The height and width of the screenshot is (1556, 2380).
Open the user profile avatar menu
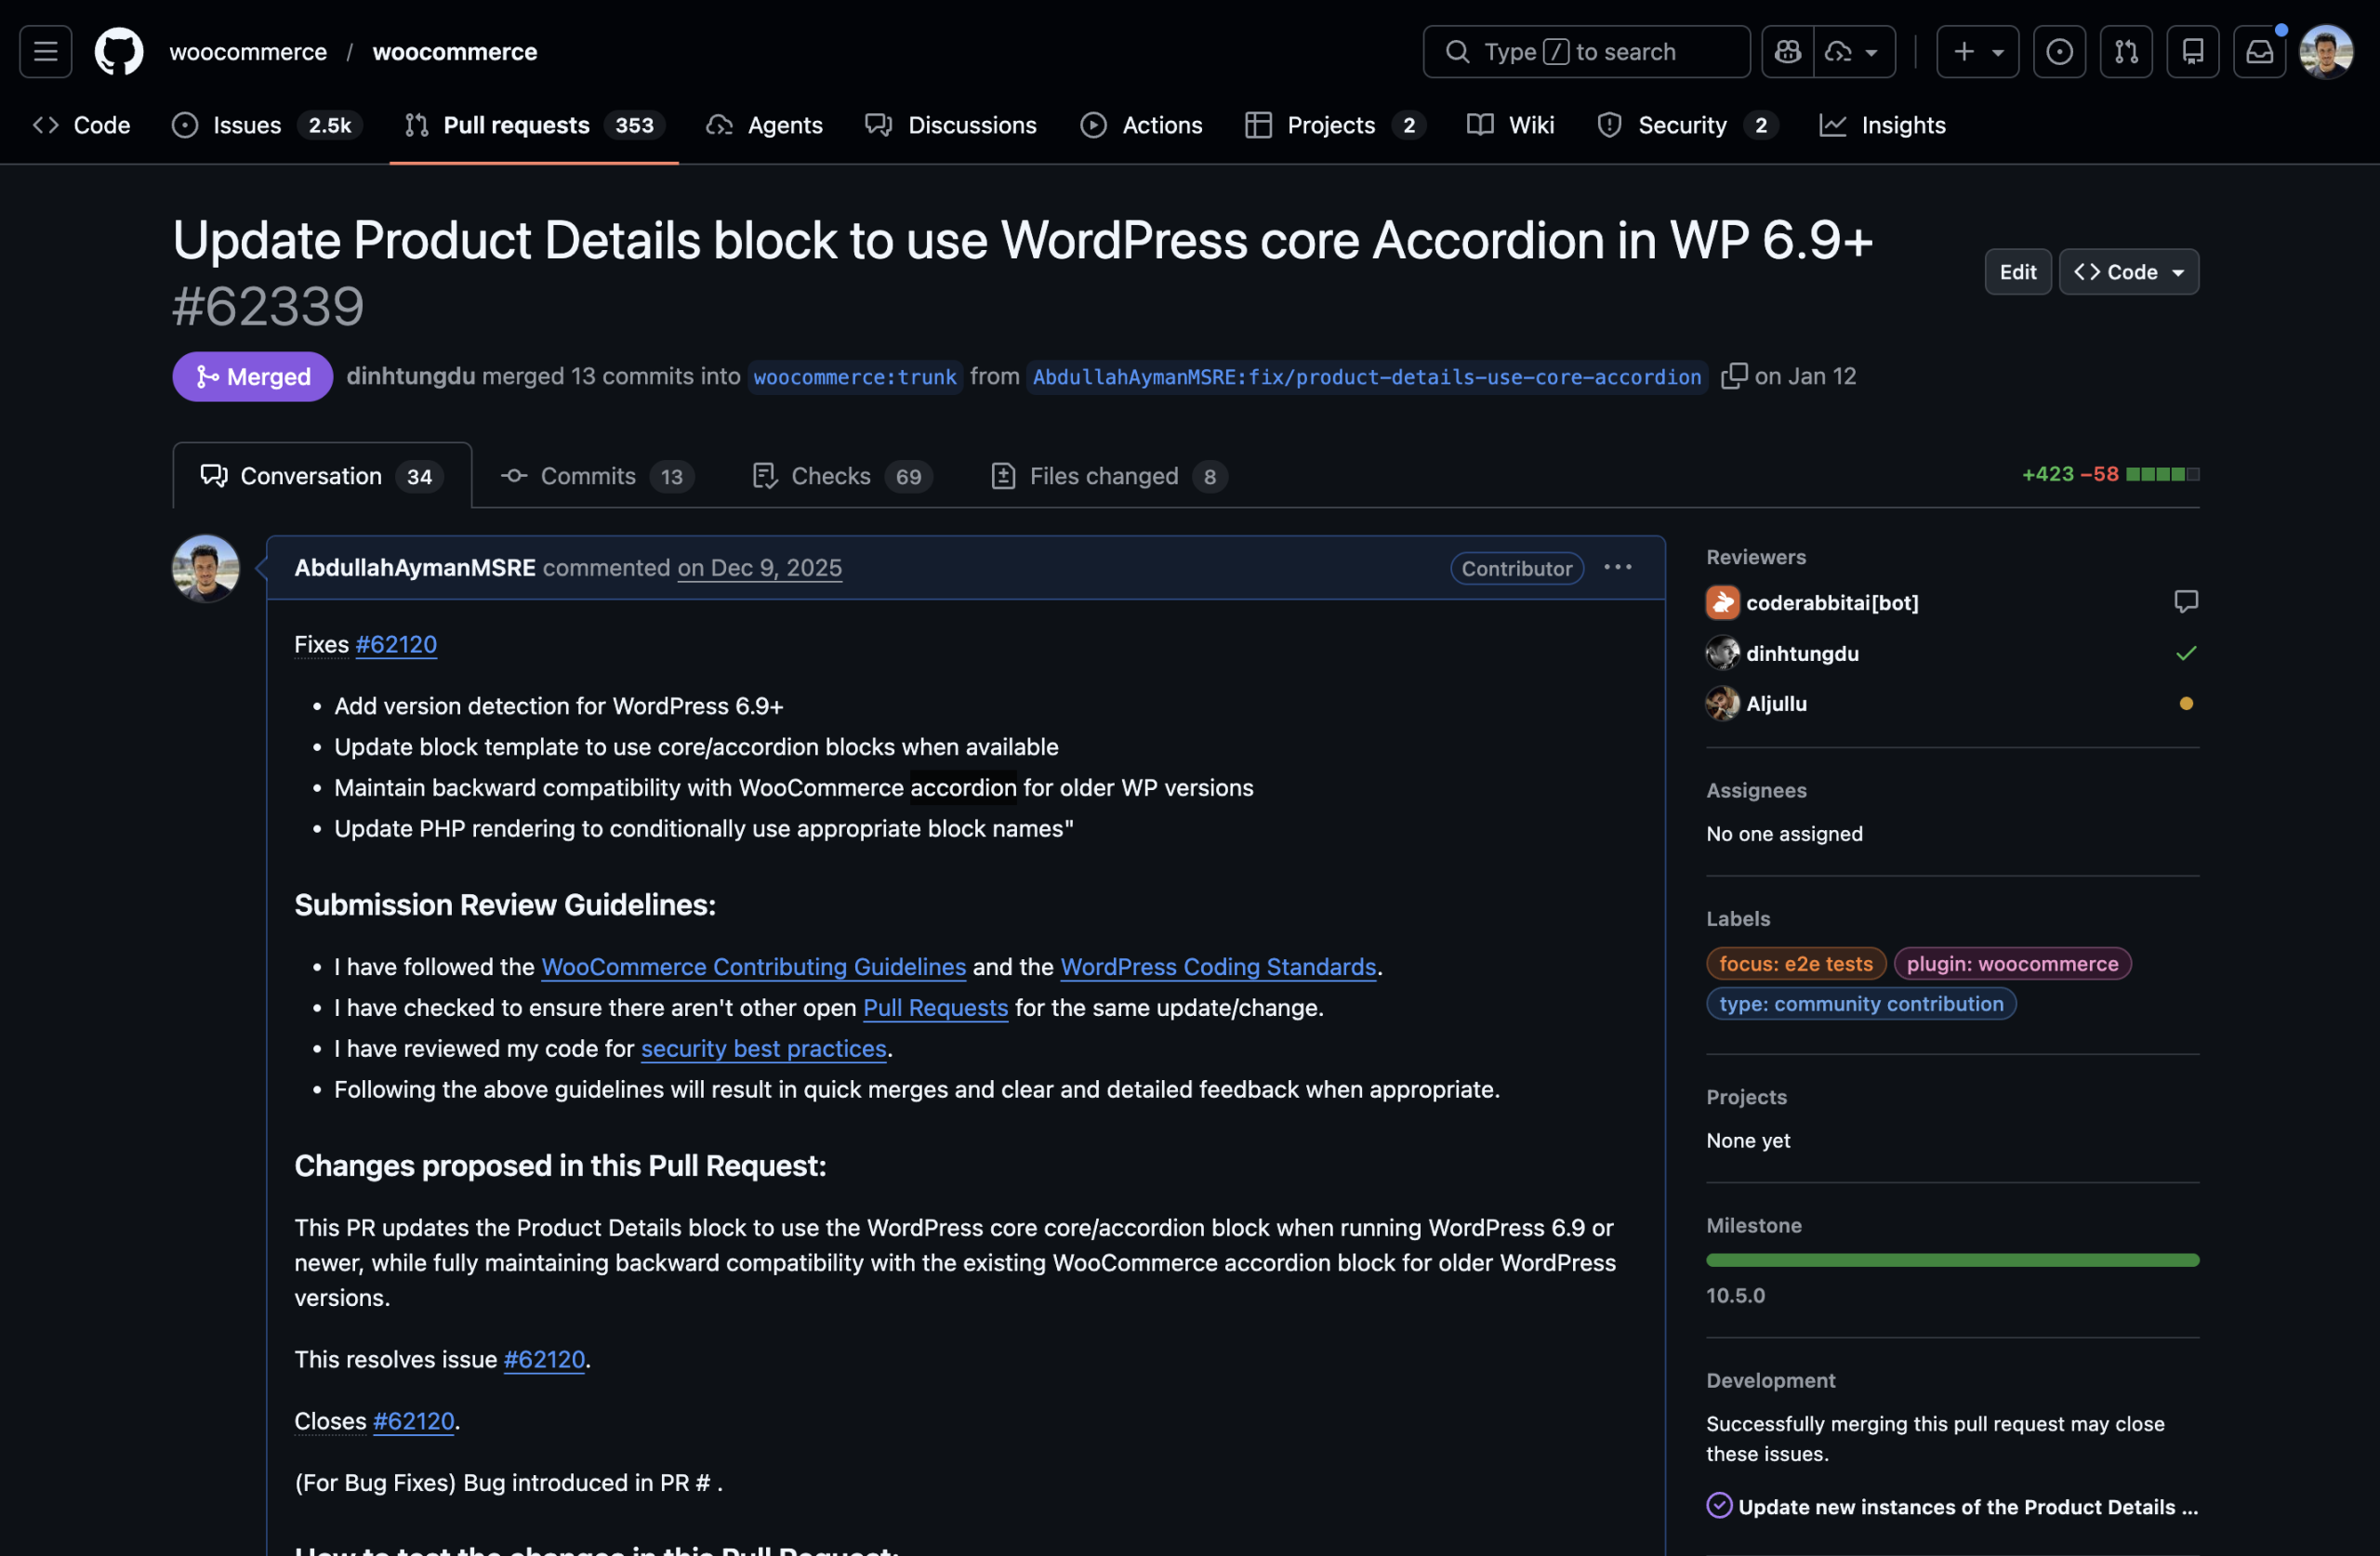[2325, 51]
